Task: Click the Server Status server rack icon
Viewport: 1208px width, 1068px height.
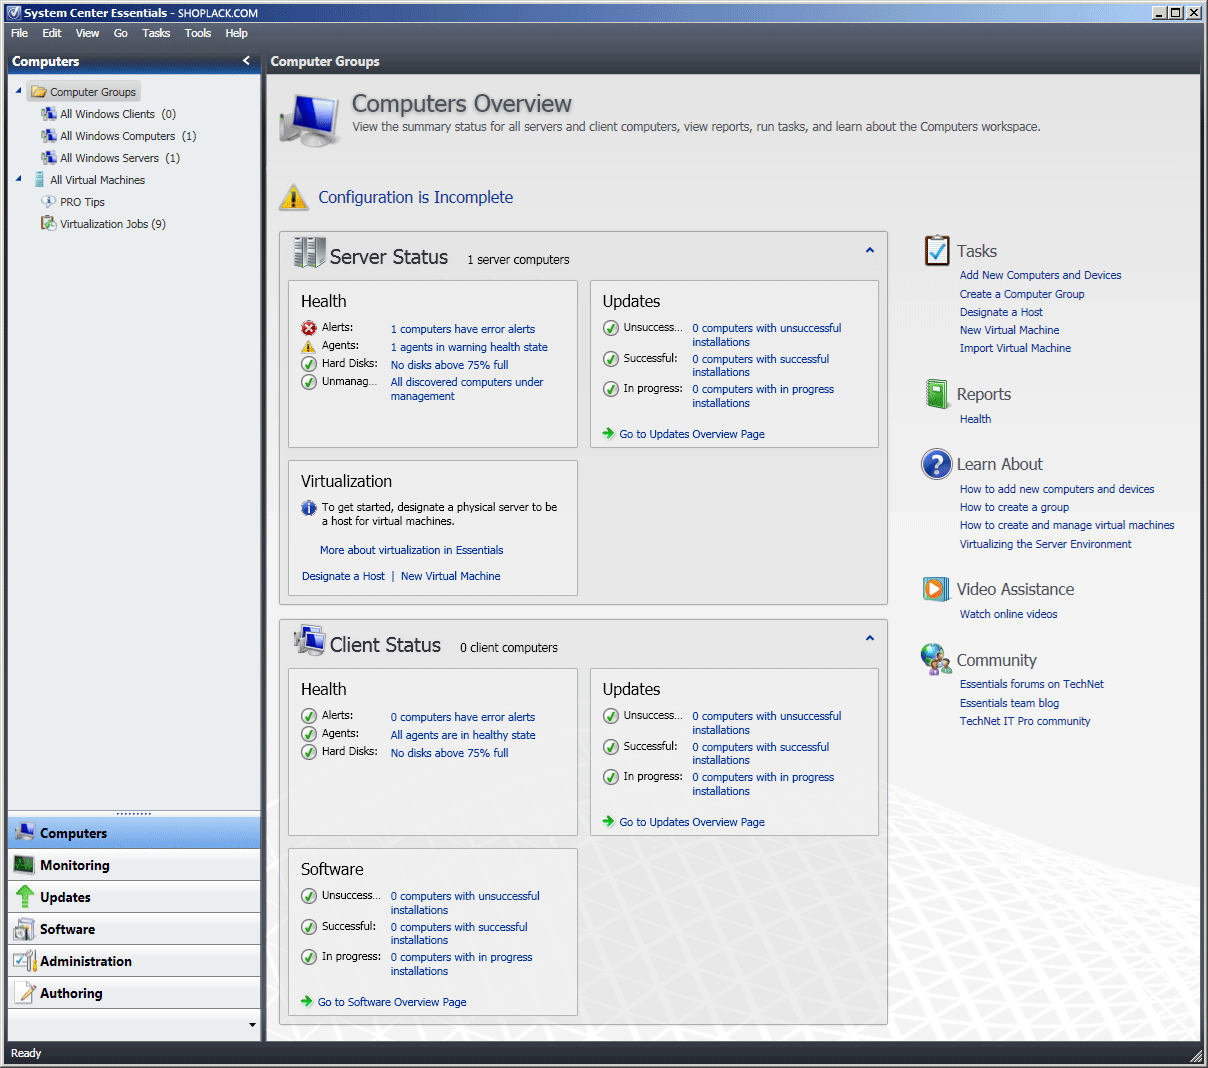Action: point(309,253)
